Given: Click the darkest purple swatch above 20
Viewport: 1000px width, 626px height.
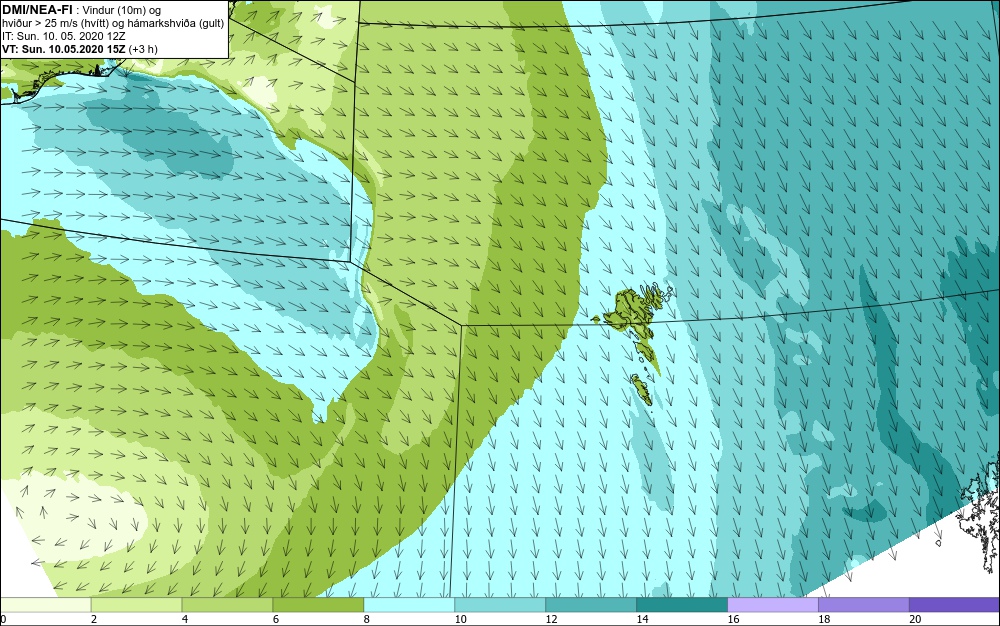Looking at the screenshot, I should [x=954, y=605].
